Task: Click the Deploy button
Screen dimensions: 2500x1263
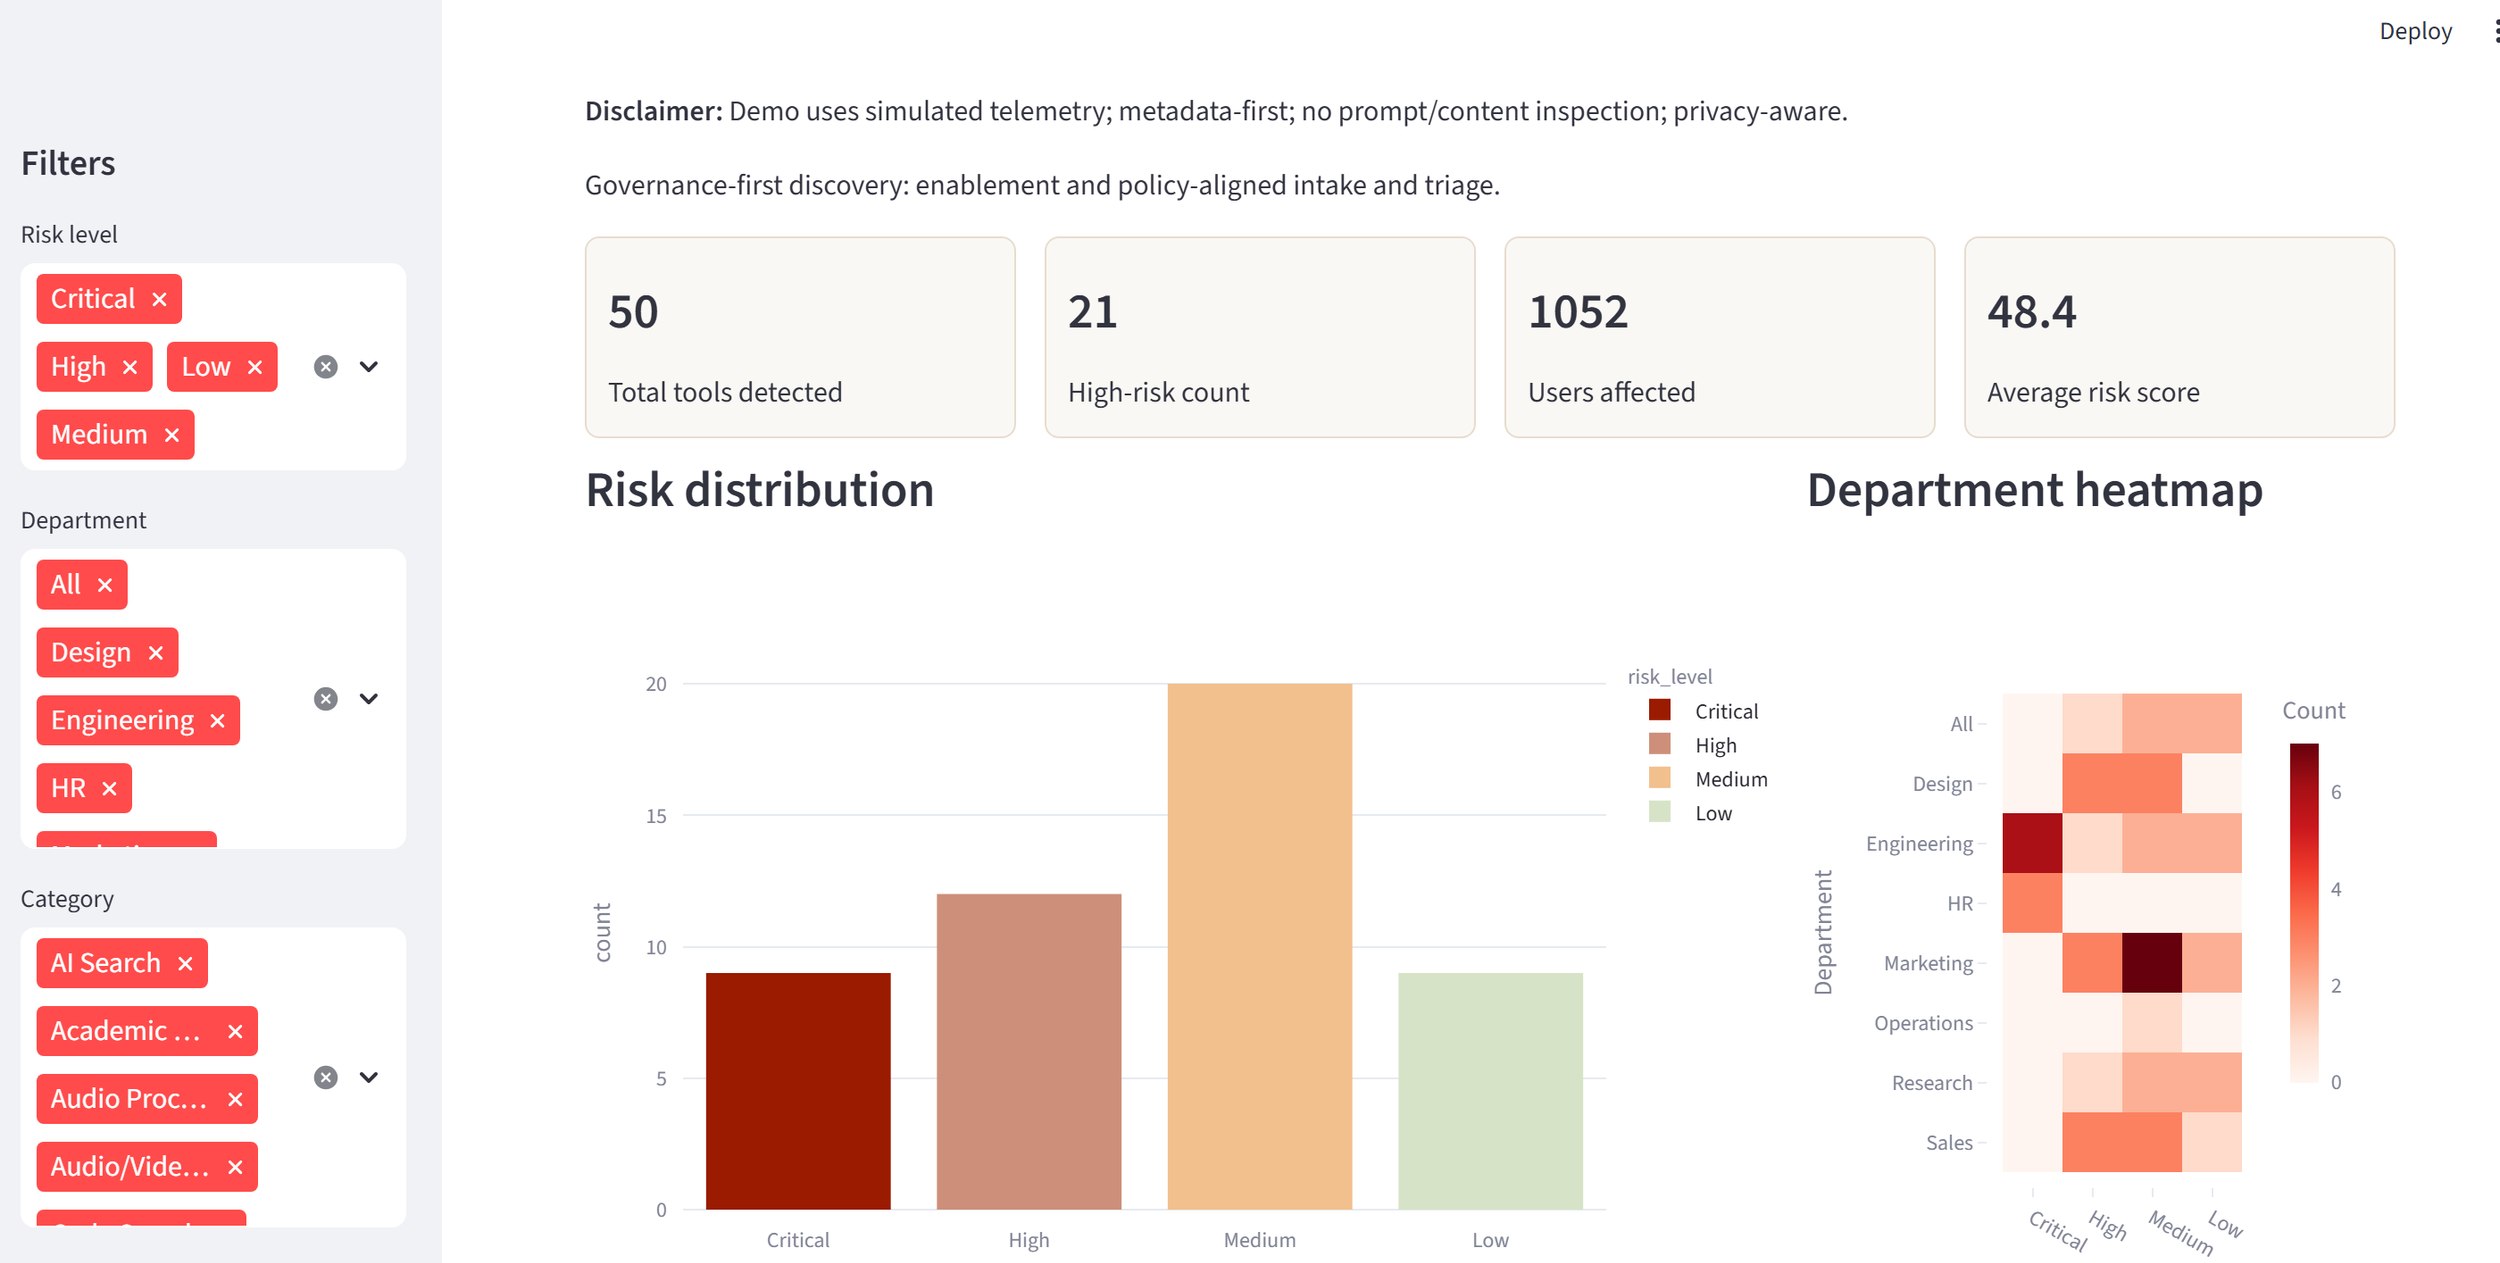Action: (2415, 32)
